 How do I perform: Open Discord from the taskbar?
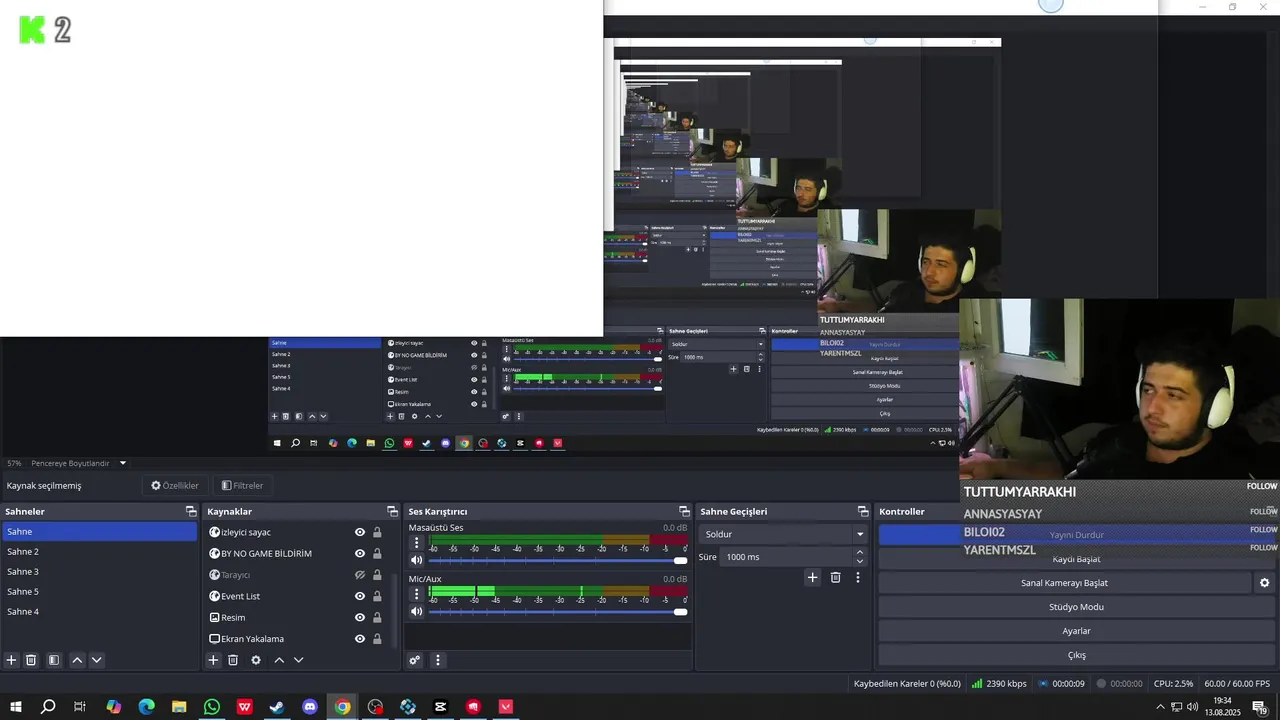pos(310,707)
